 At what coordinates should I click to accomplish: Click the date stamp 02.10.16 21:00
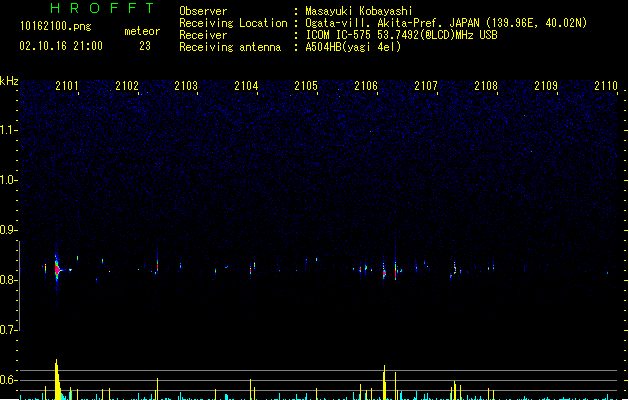pyautogui.click(x=61, y=46)
